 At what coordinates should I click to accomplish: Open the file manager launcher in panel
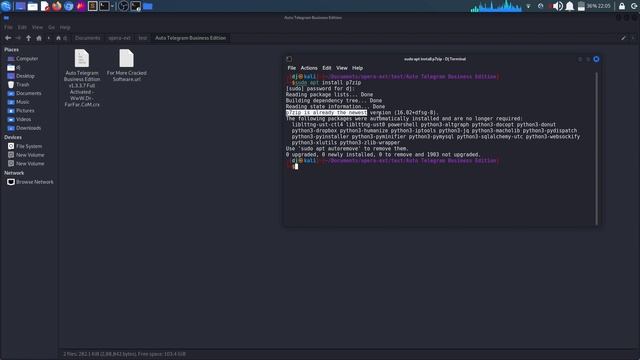[x=32, y=6]
